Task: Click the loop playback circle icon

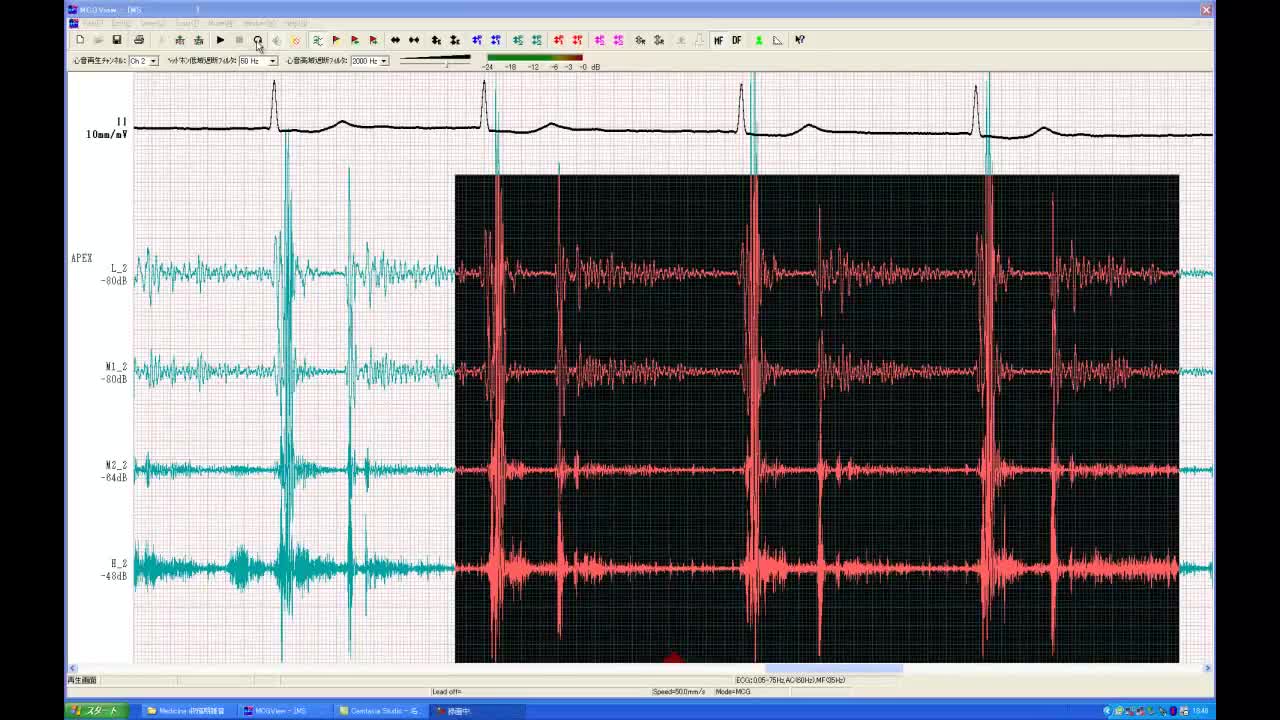Action: (258, 40)
